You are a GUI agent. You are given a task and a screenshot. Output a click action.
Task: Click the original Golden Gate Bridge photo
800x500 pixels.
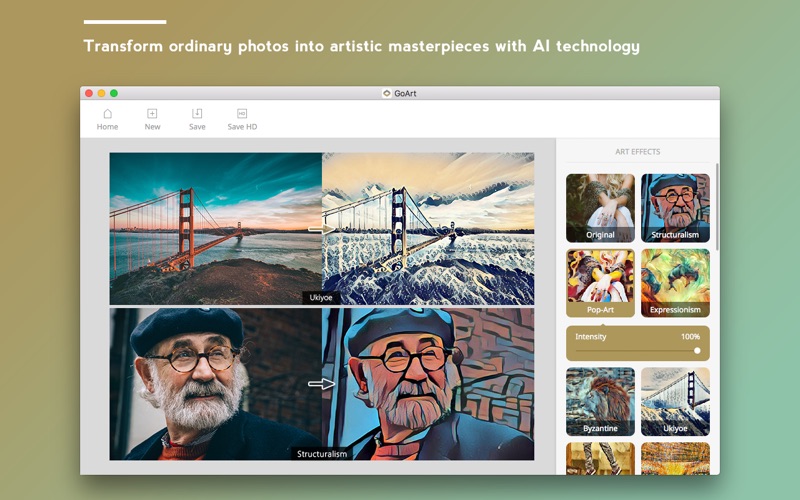(215, 227)
